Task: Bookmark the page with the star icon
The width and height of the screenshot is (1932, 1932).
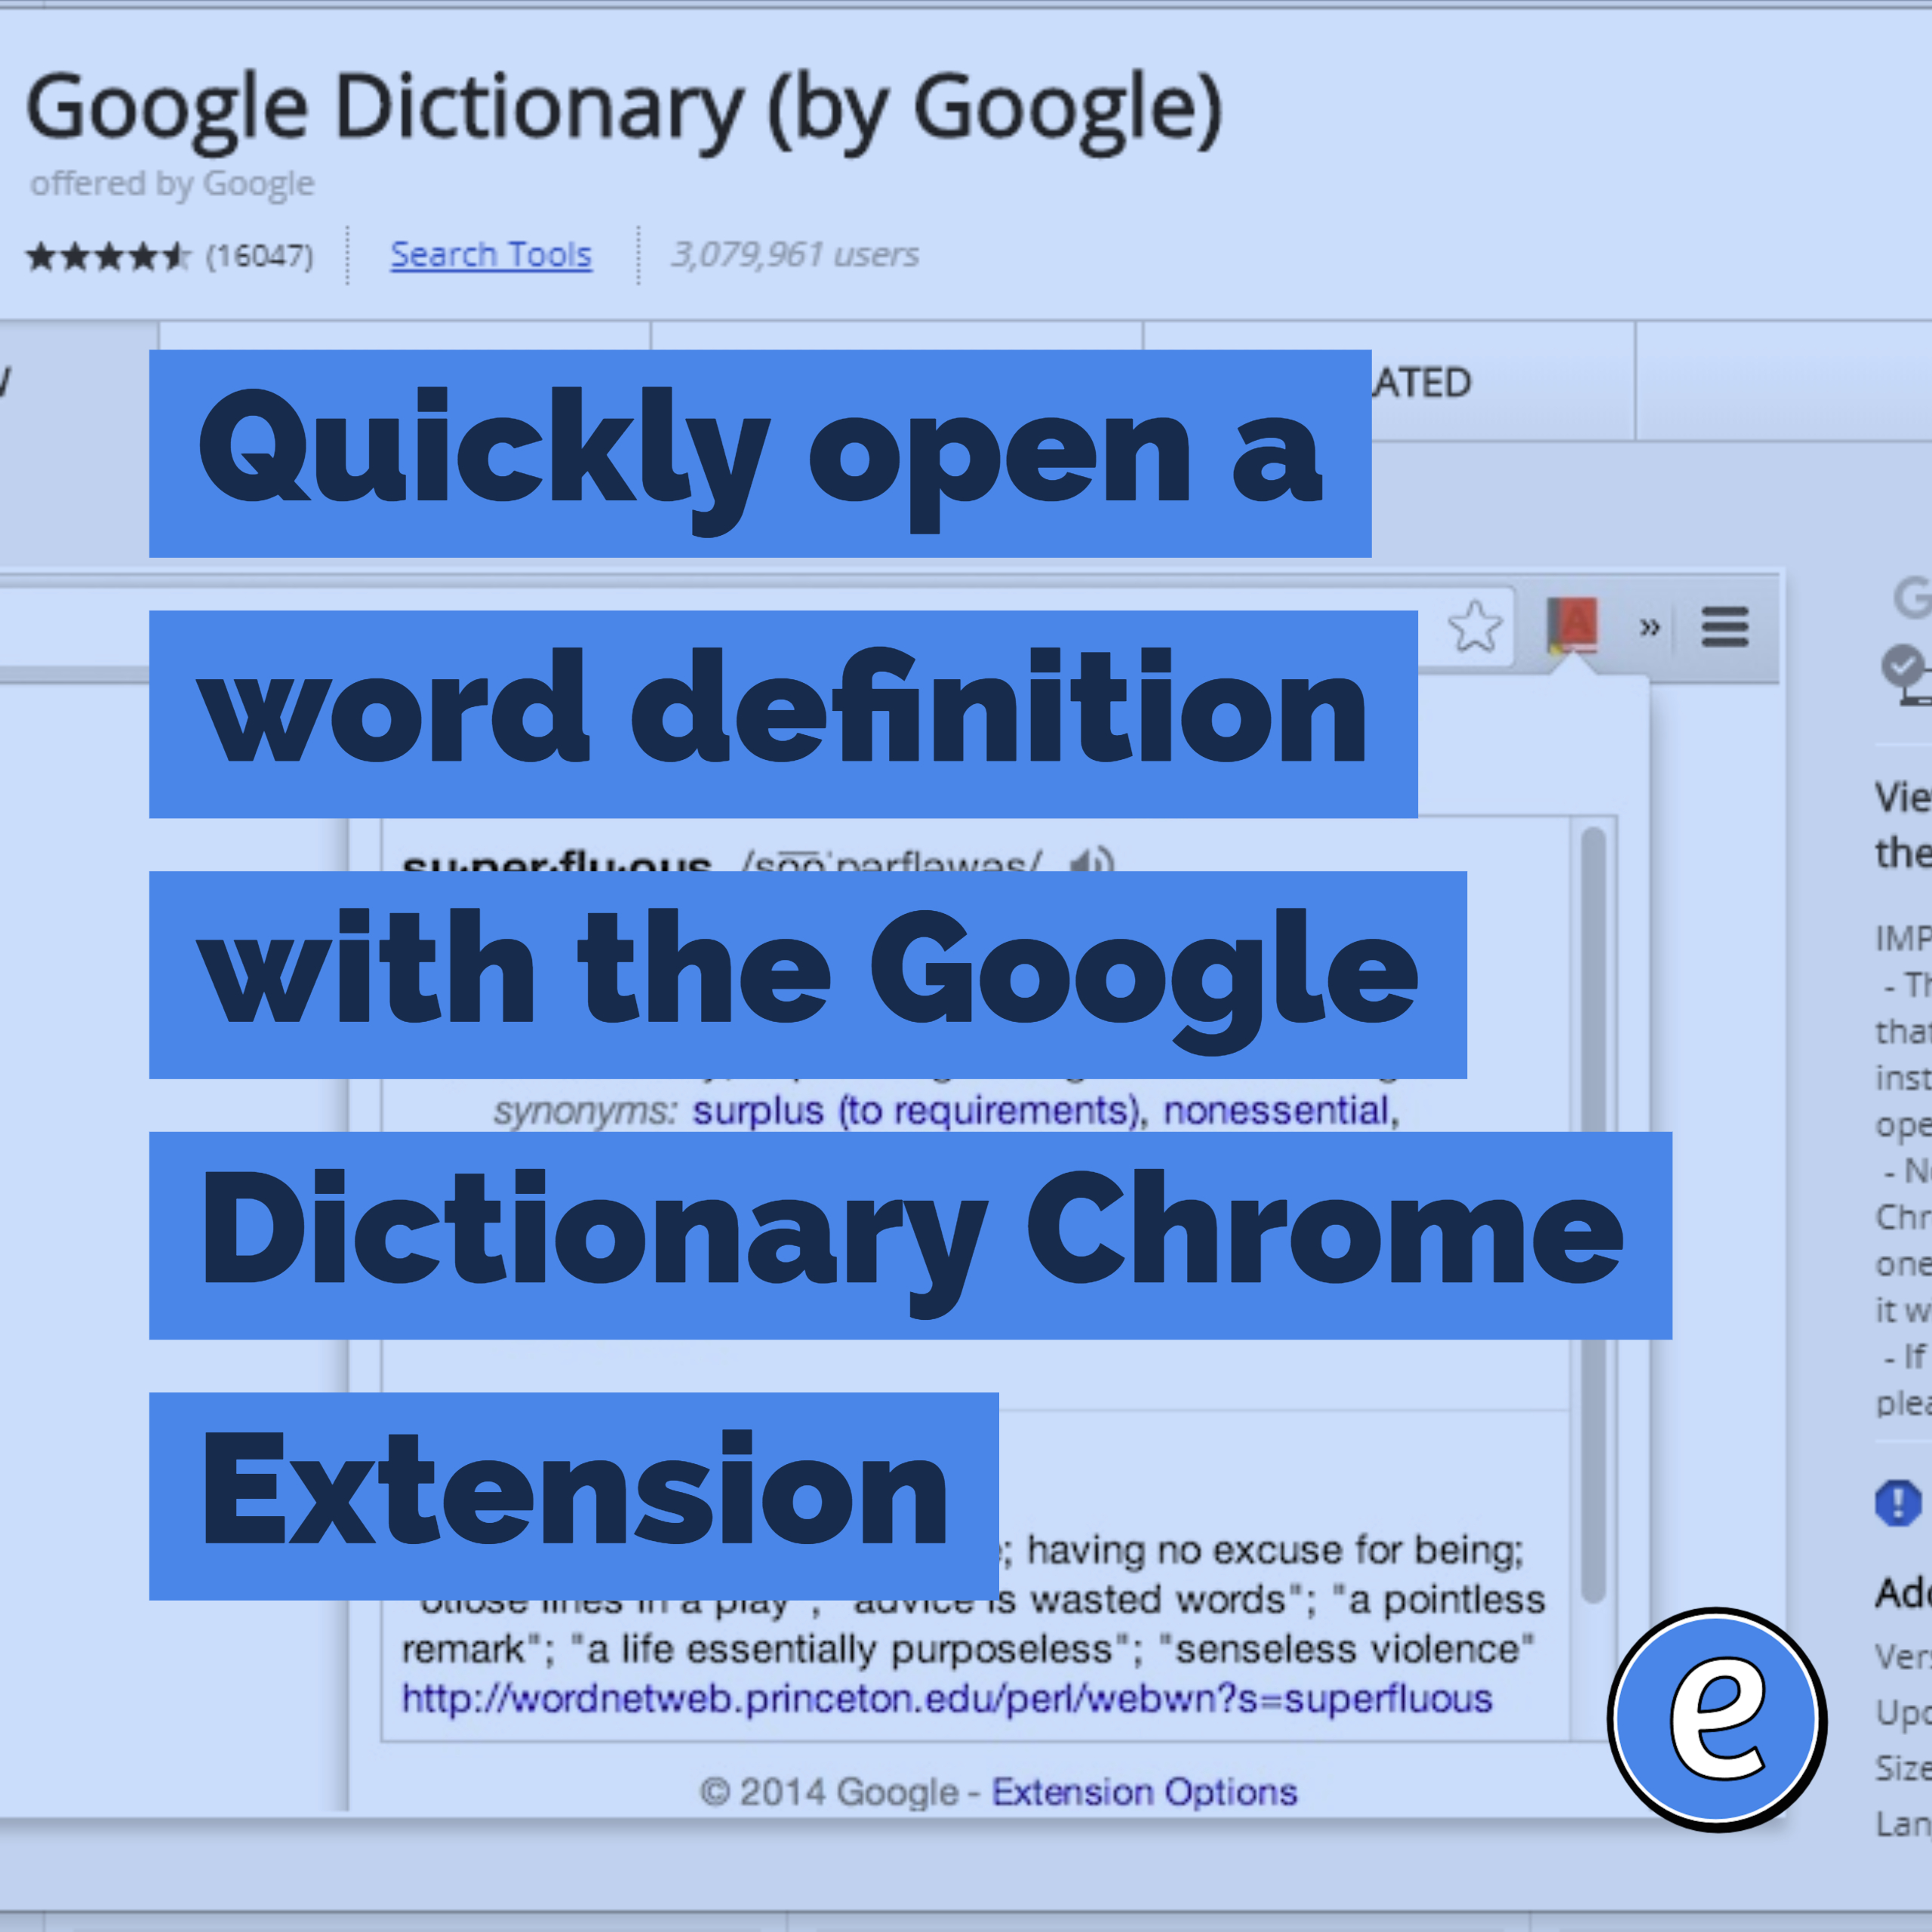Action: 1474,627
